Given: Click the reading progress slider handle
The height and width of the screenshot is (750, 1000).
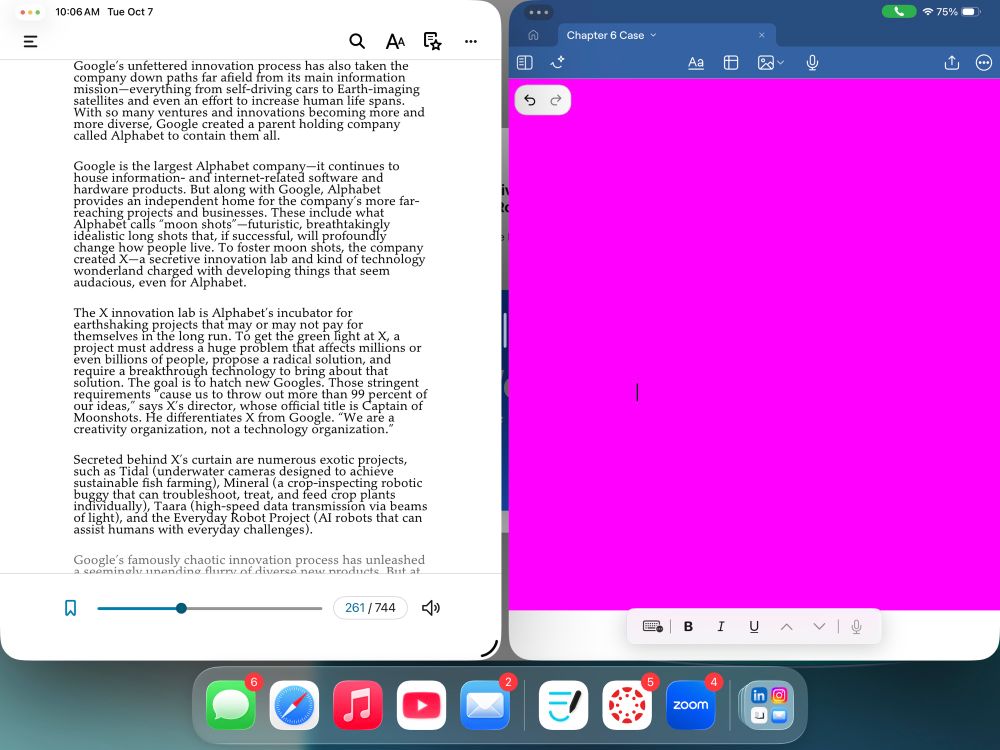Looking at the screenshot, I should click(181, 608).
